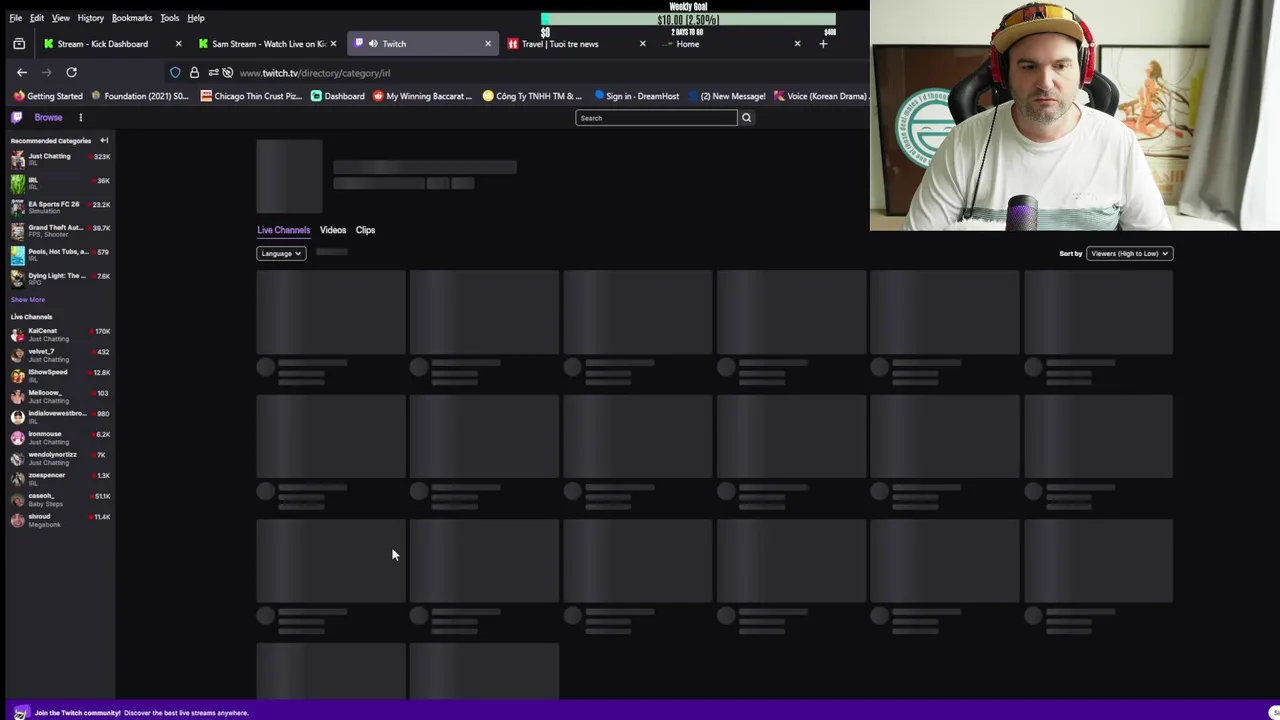Switch to the Videos tab
This screenshot has width=1280, height=720.
[333, 230]
